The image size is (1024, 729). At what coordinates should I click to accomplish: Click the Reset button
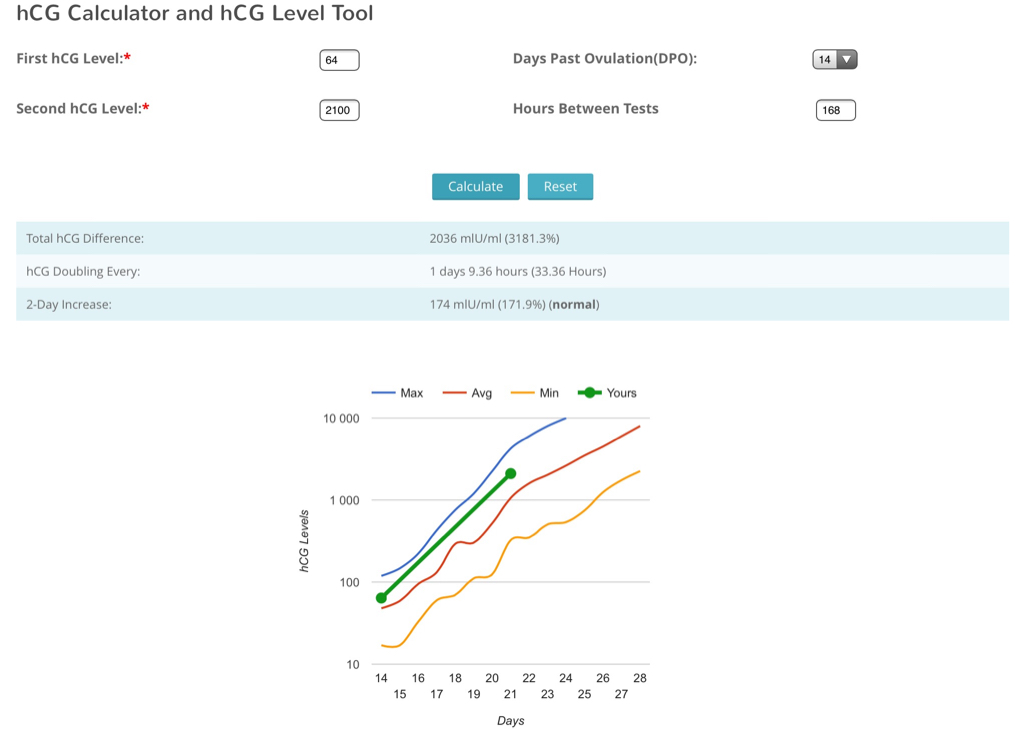(560, 187)
